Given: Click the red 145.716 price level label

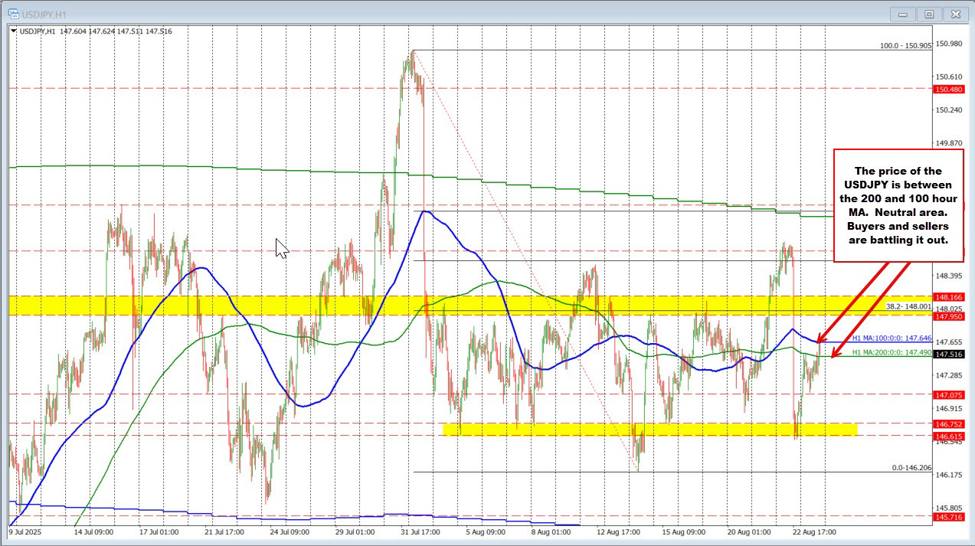Looking at the screenshot, I should click(x=949, y=517).
